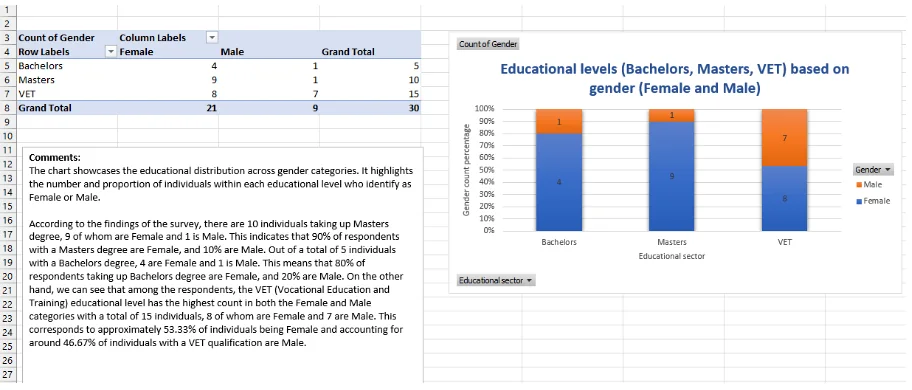Image resolution: width=912 pixels, height=390 pixels.
Task: Click the Educational sector axis title
Action: click(x=671, y=256)
